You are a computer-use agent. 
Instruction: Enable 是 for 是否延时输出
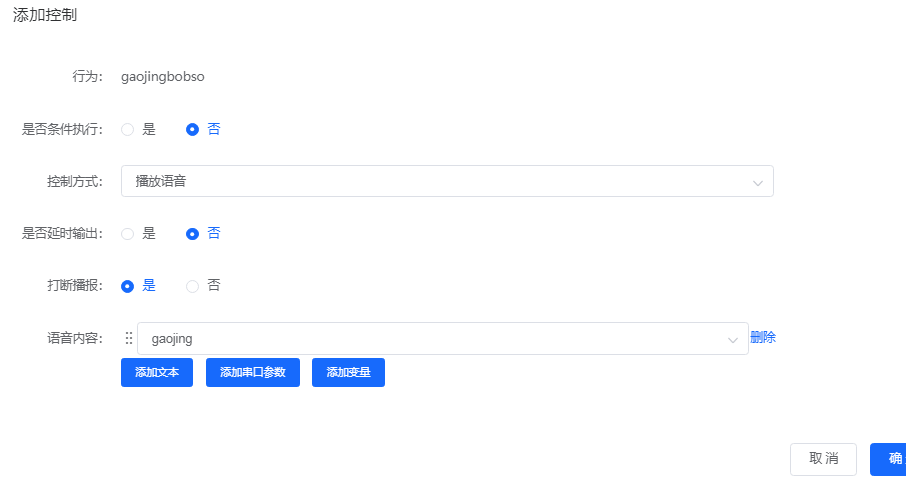[128, 234]
